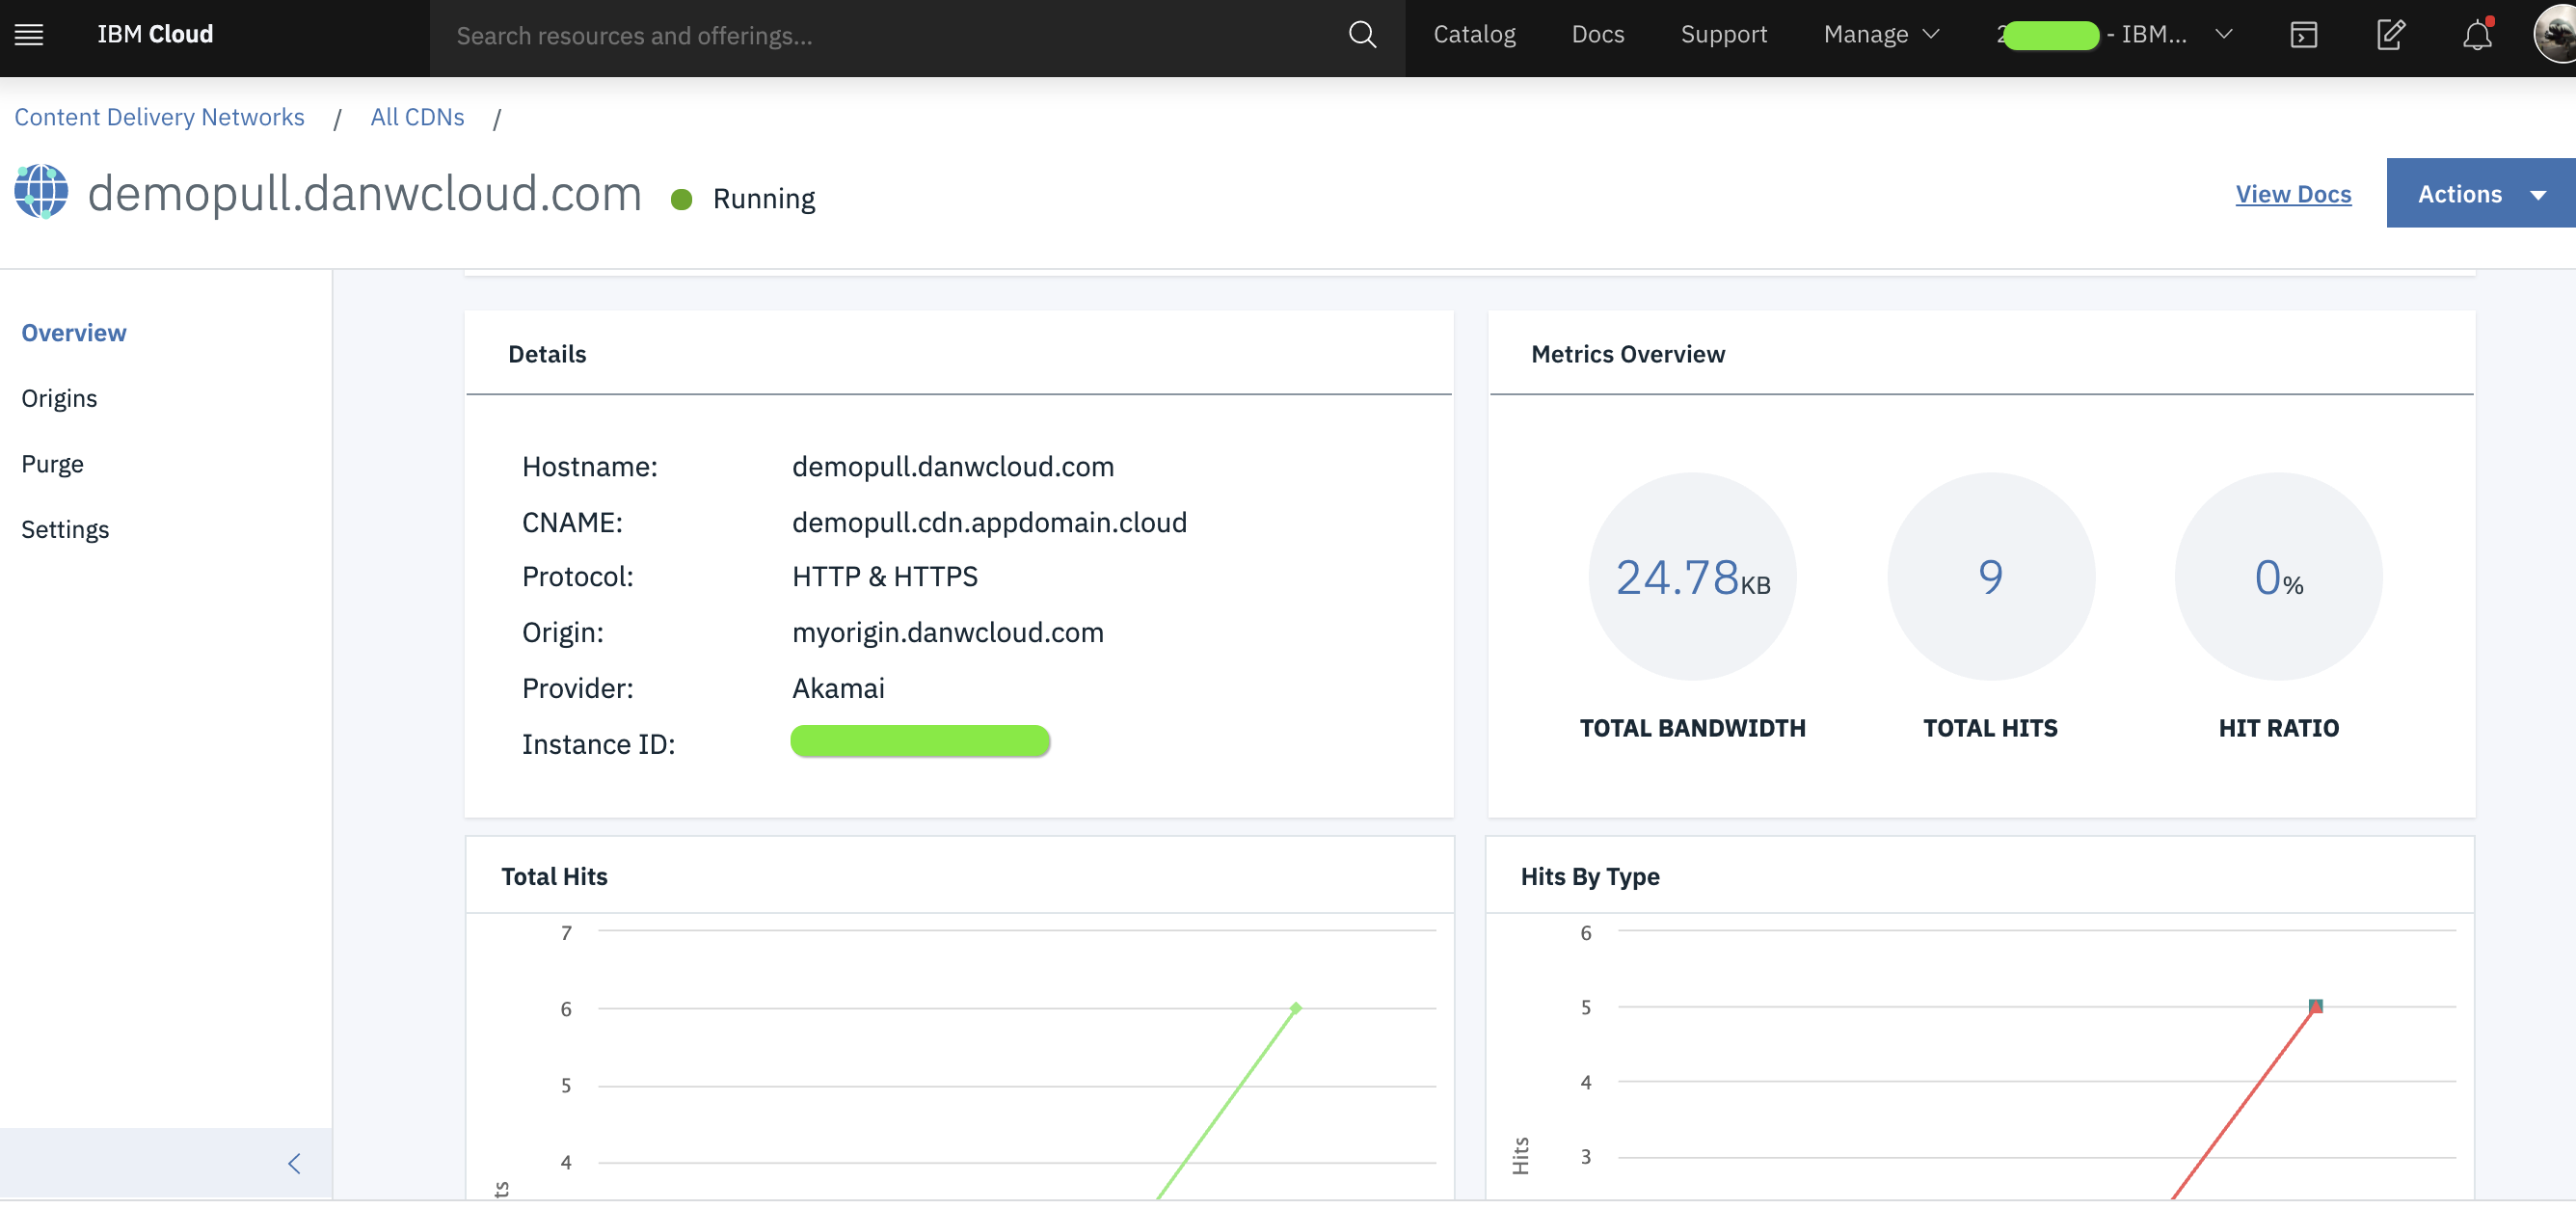Open the IBM Cloud navigation hamburger menu
The image size is (2576, 1209).
coord(27,34)
